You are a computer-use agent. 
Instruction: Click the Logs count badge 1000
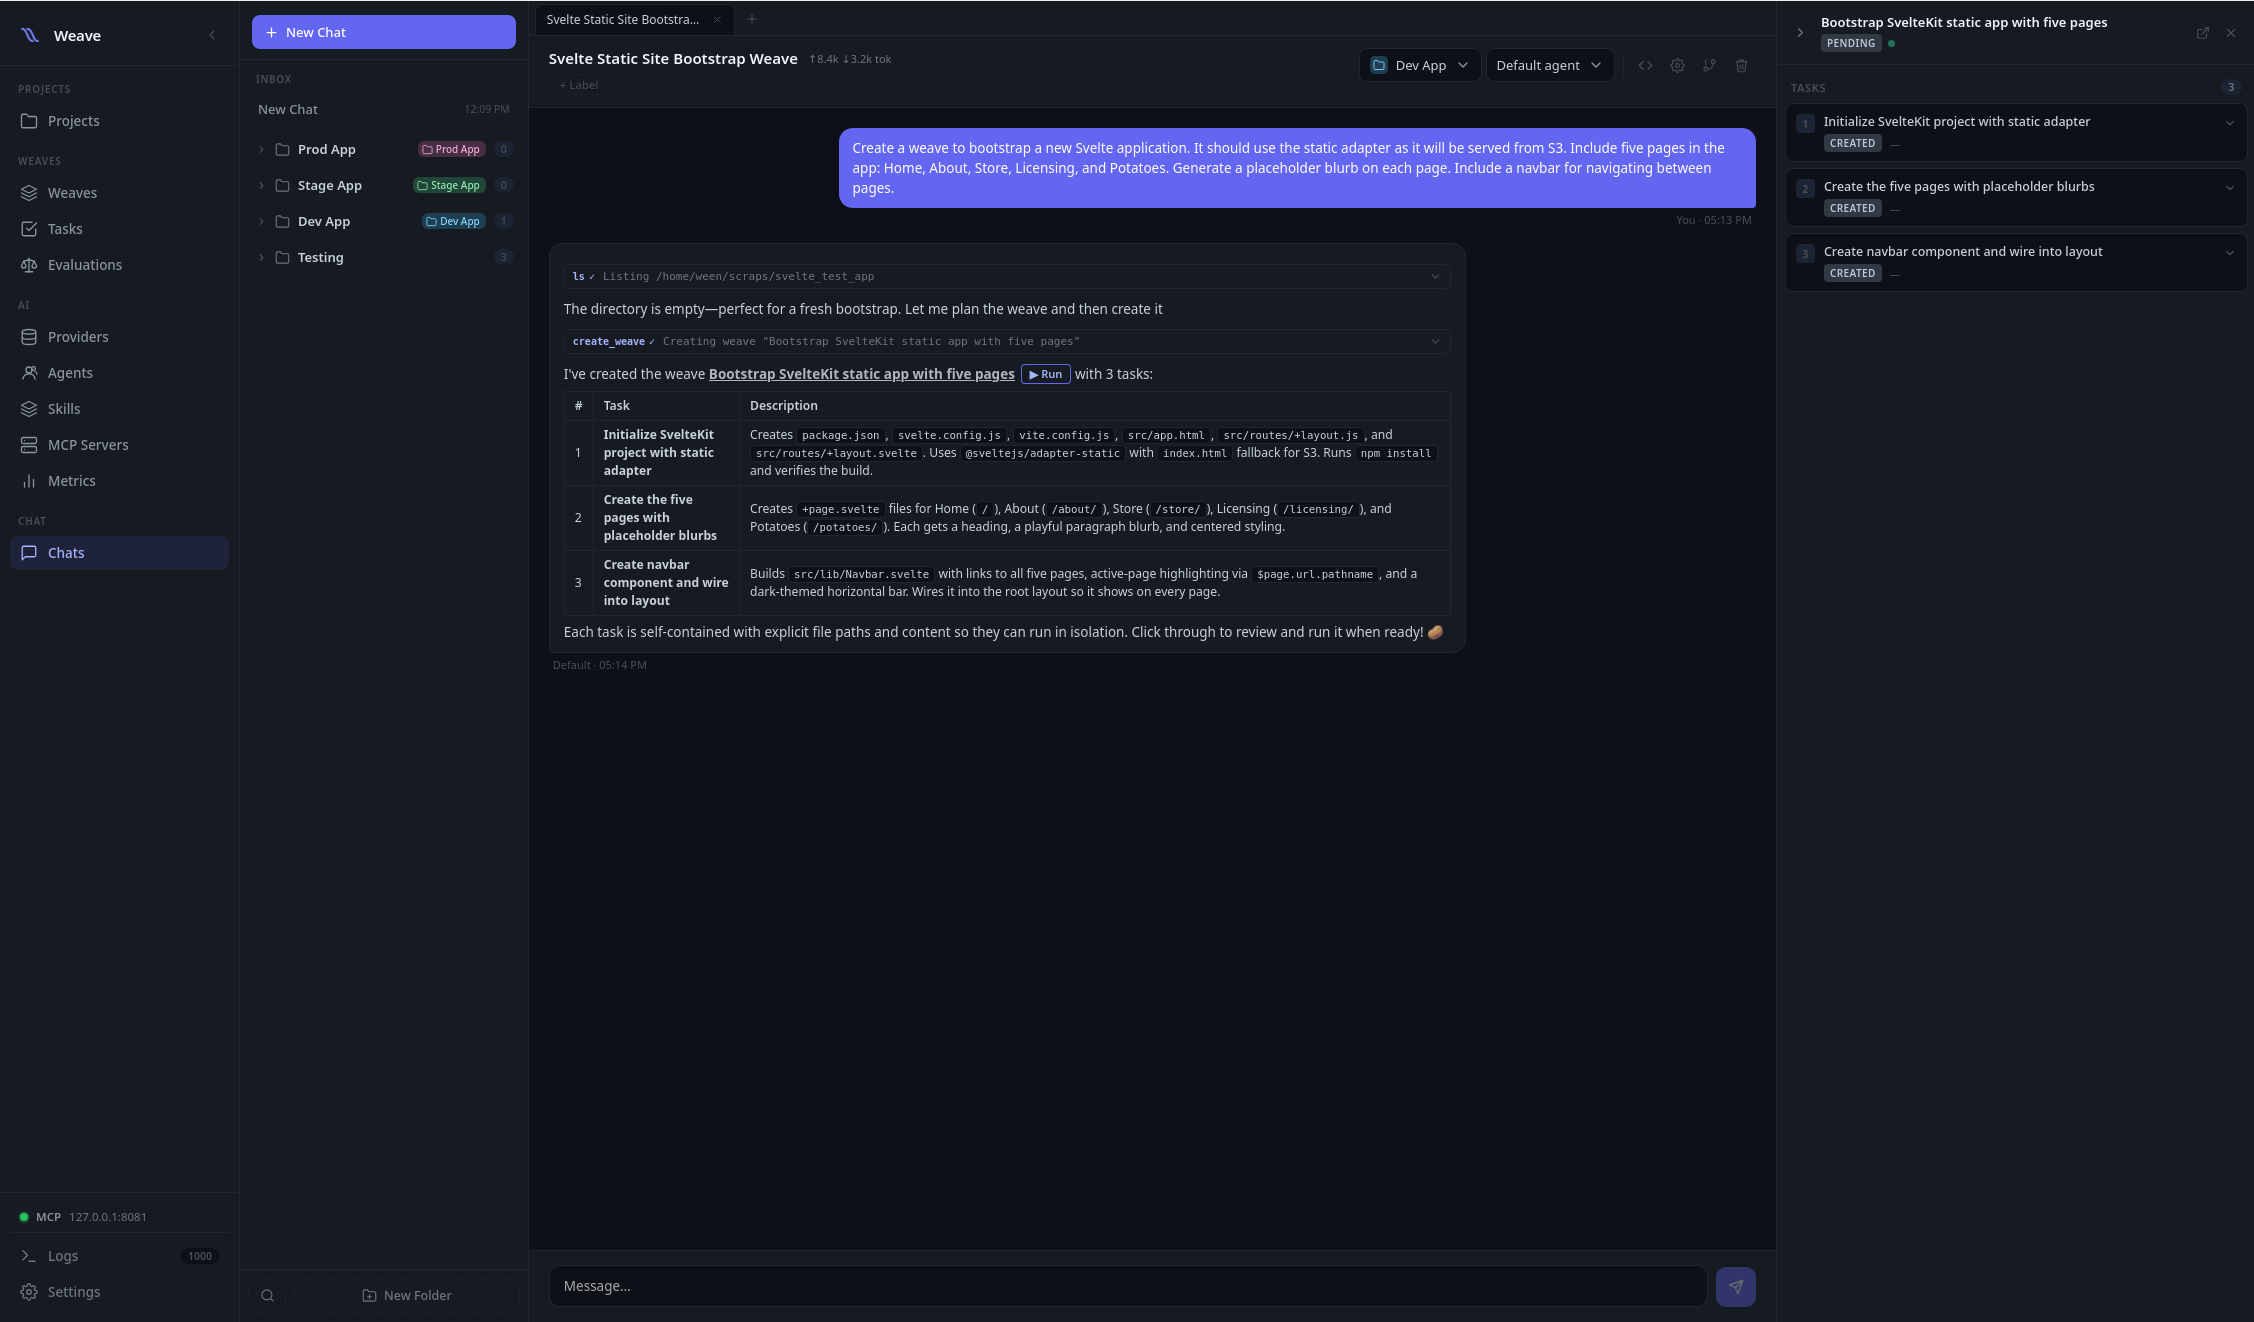[200, 1256]
